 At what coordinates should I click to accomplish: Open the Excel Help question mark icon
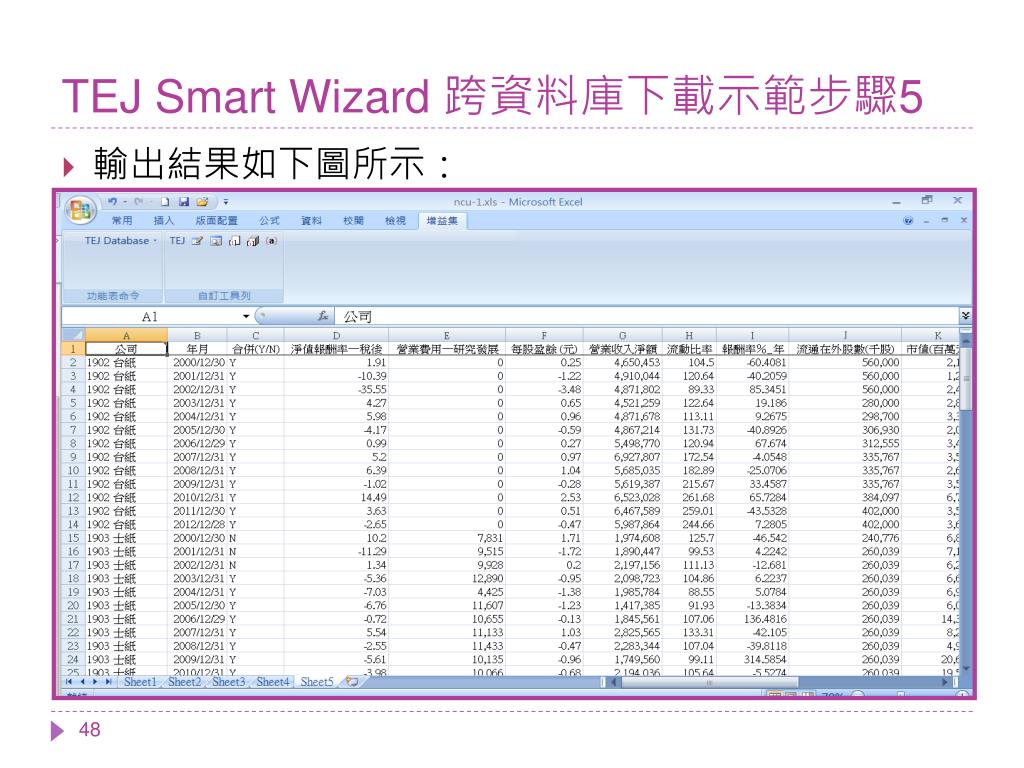tap(908, 221)
